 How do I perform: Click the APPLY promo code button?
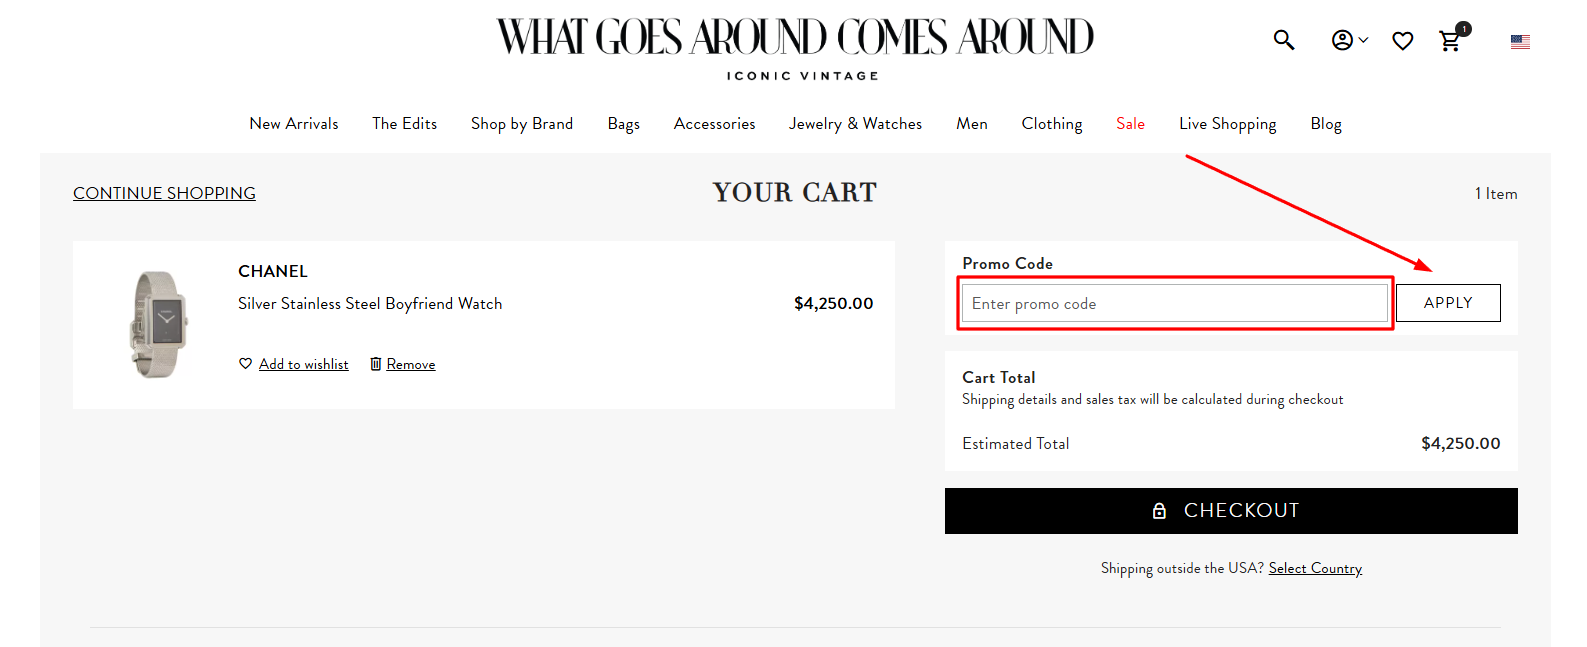point(1448,302)
